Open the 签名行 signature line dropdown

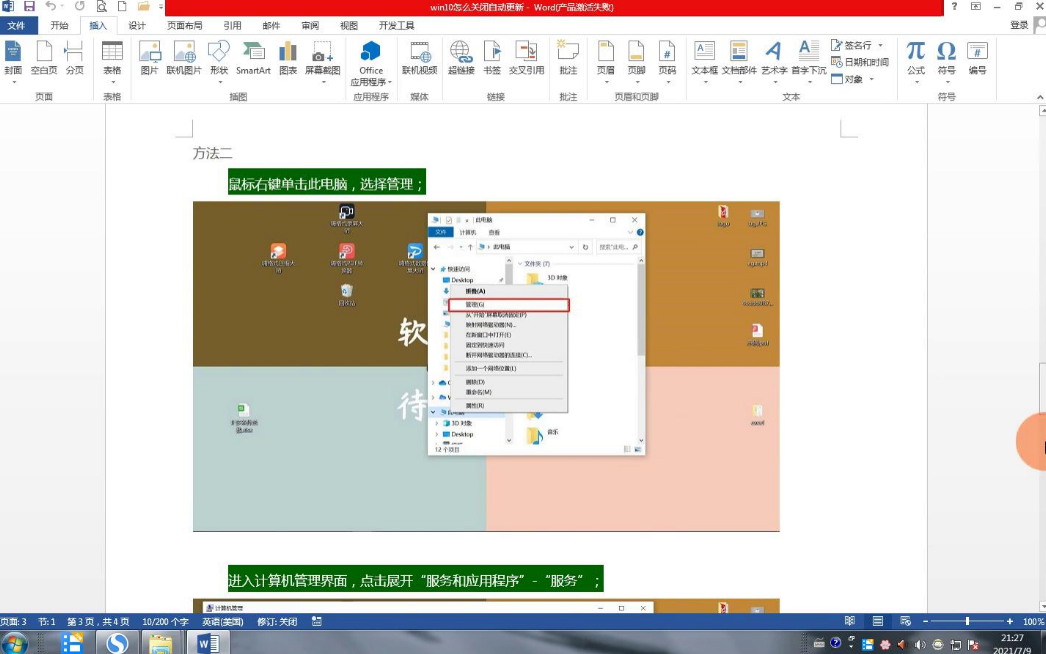point(857,45)
